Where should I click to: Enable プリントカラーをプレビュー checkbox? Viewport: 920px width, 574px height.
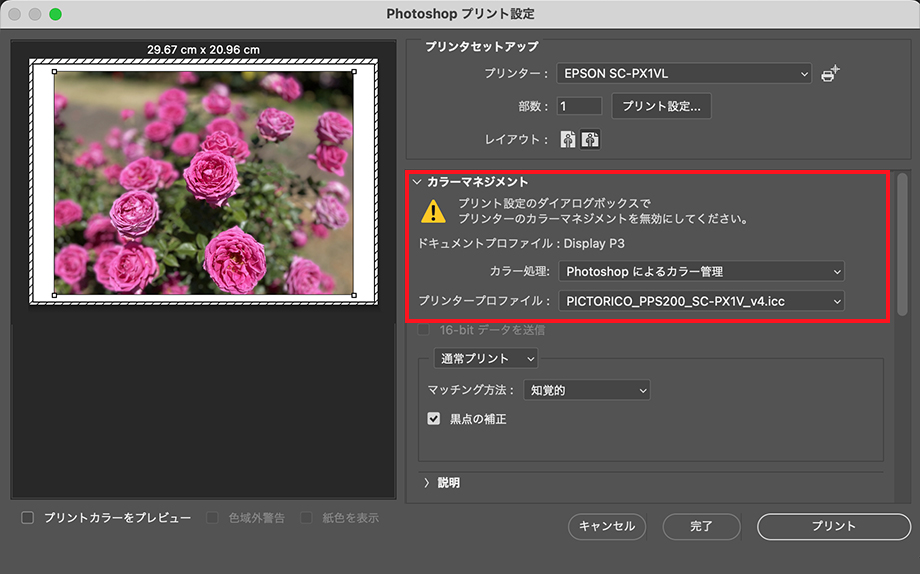[x=28, y=518]
